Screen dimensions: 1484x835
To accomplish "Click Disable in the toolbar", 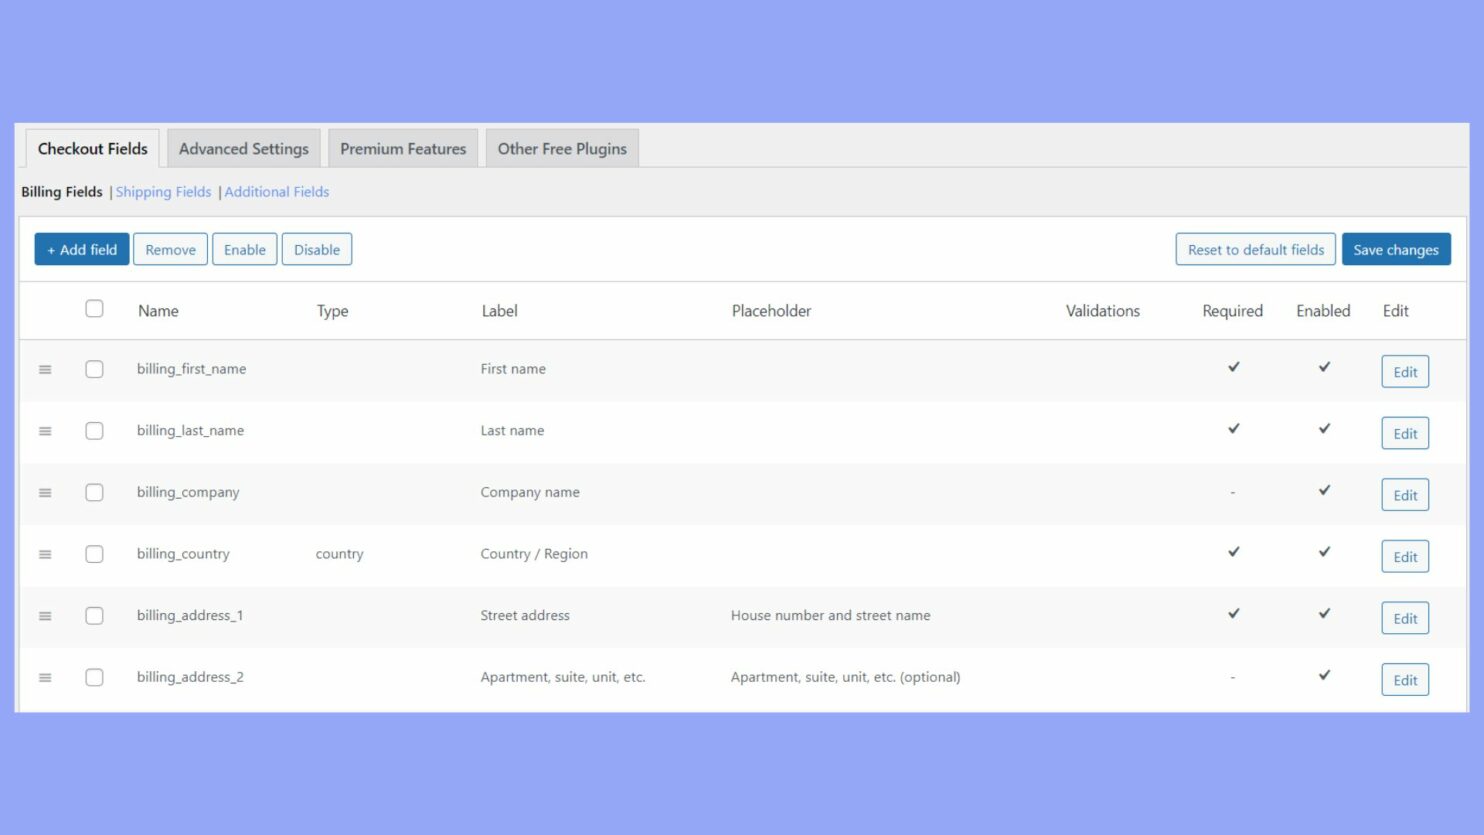I will [x=317, y=249].
